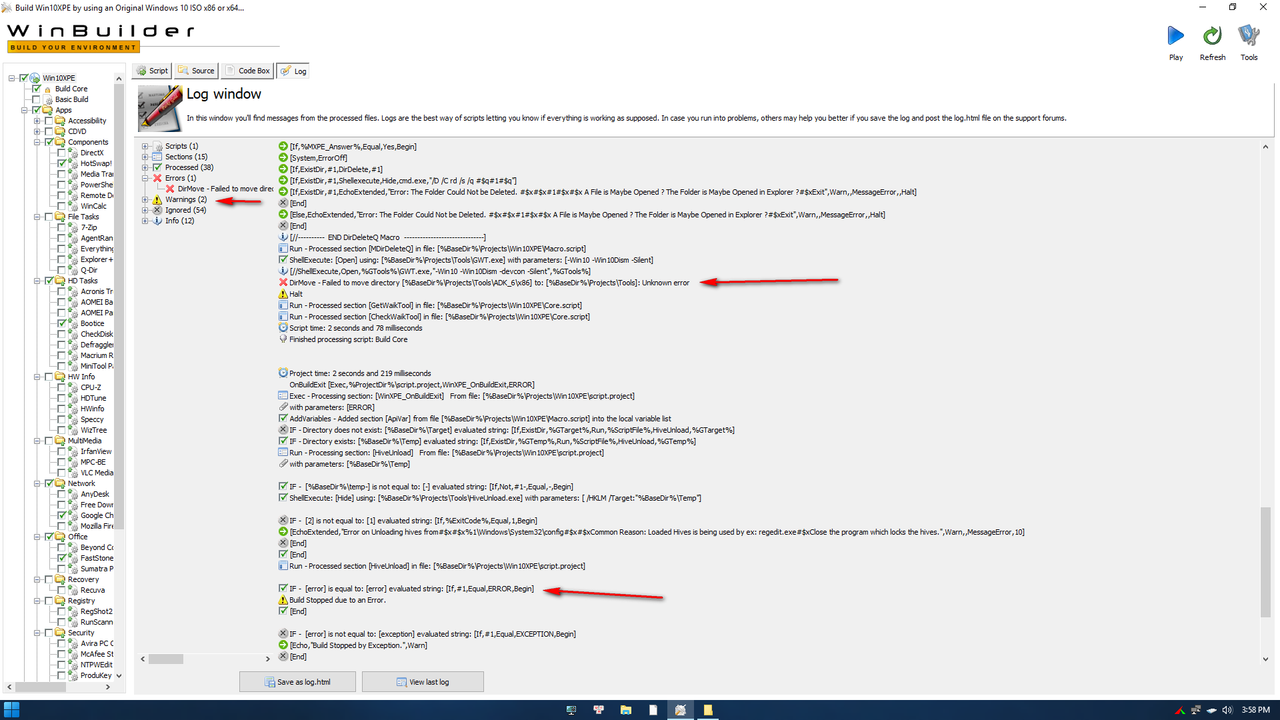Click Save as log.html button
The width and height of the screenshot is (1280, 720).
297,682
